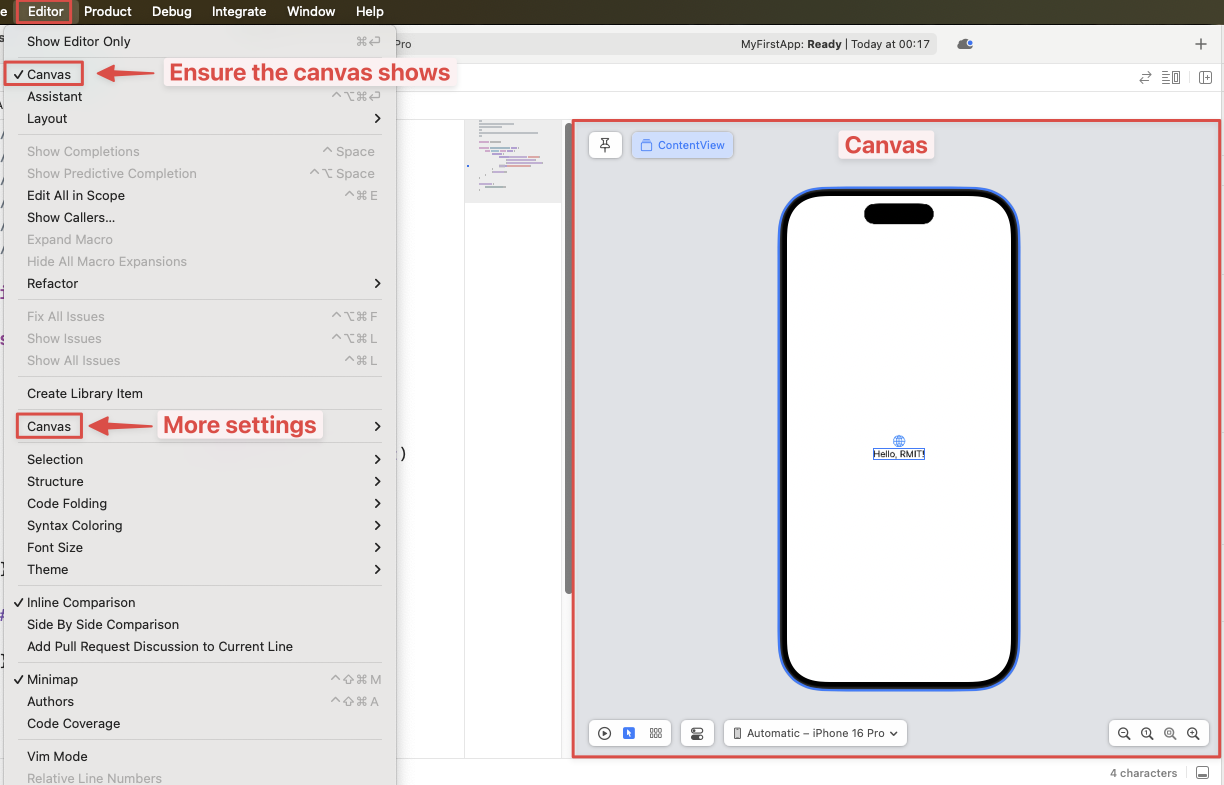Viewport: 1224px width, 785px height.
Task: Switch canvas to Selectable mode
Action: 628,733
